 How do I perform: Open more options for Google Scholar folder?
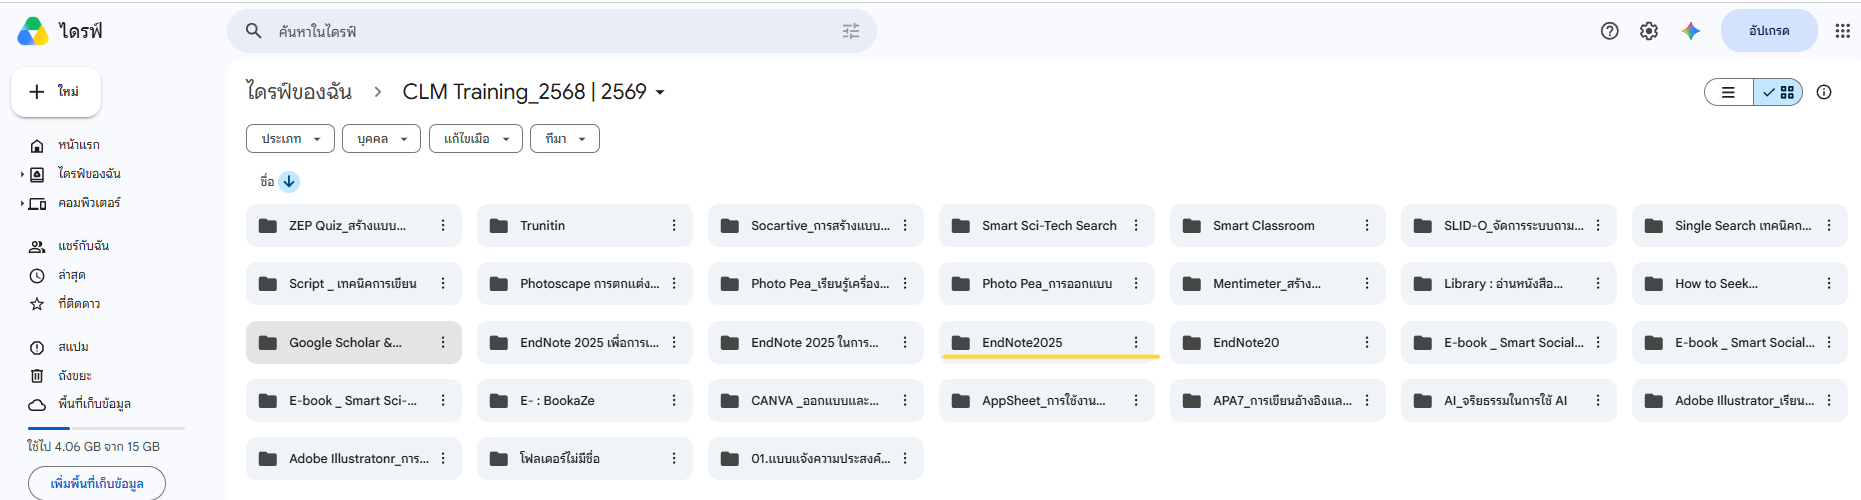pos(443,342)
